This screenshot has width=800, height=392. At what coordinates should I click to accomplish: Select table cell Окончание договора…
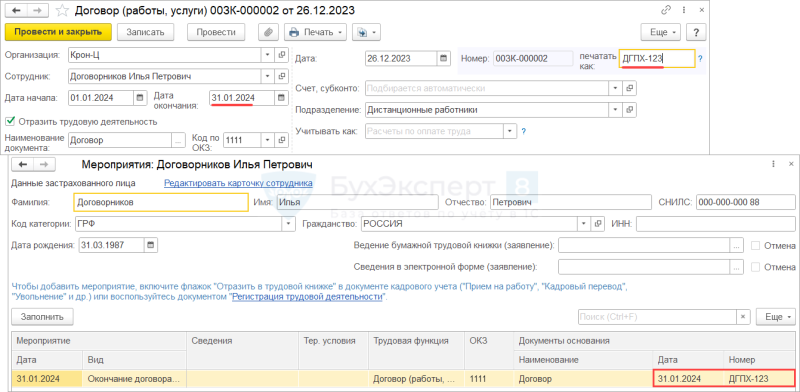(x=135, y=379)
